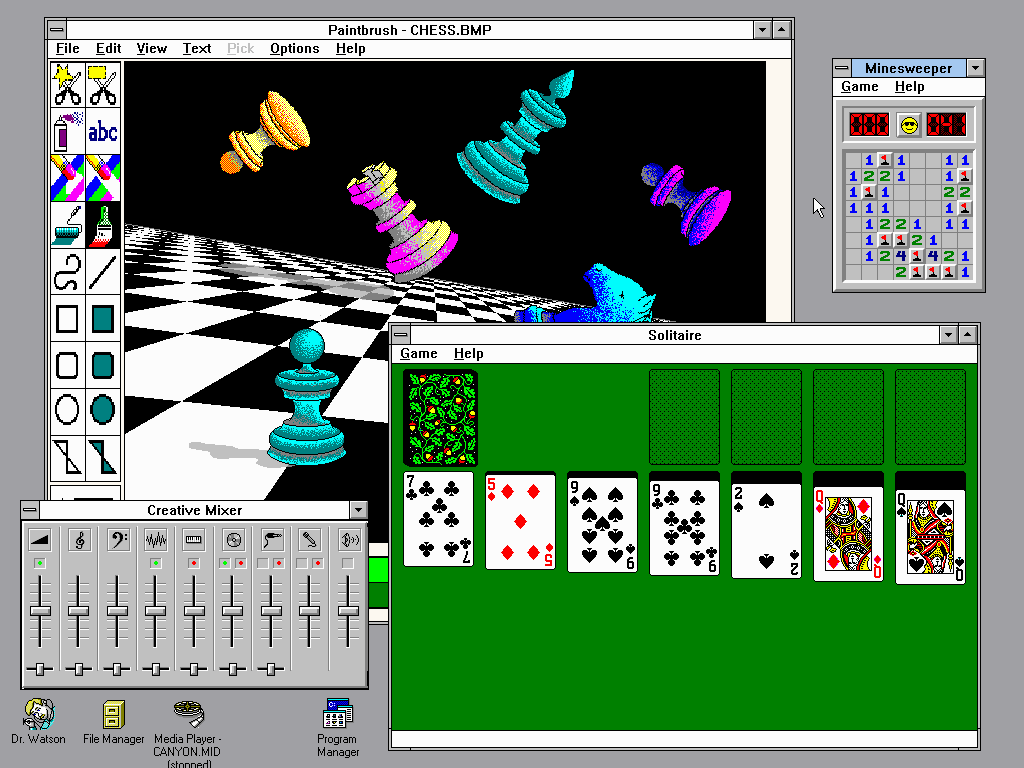Toggle the green LED under the waveform channel
Viewport: 1024px width, 768px height.
pos(155,563)
